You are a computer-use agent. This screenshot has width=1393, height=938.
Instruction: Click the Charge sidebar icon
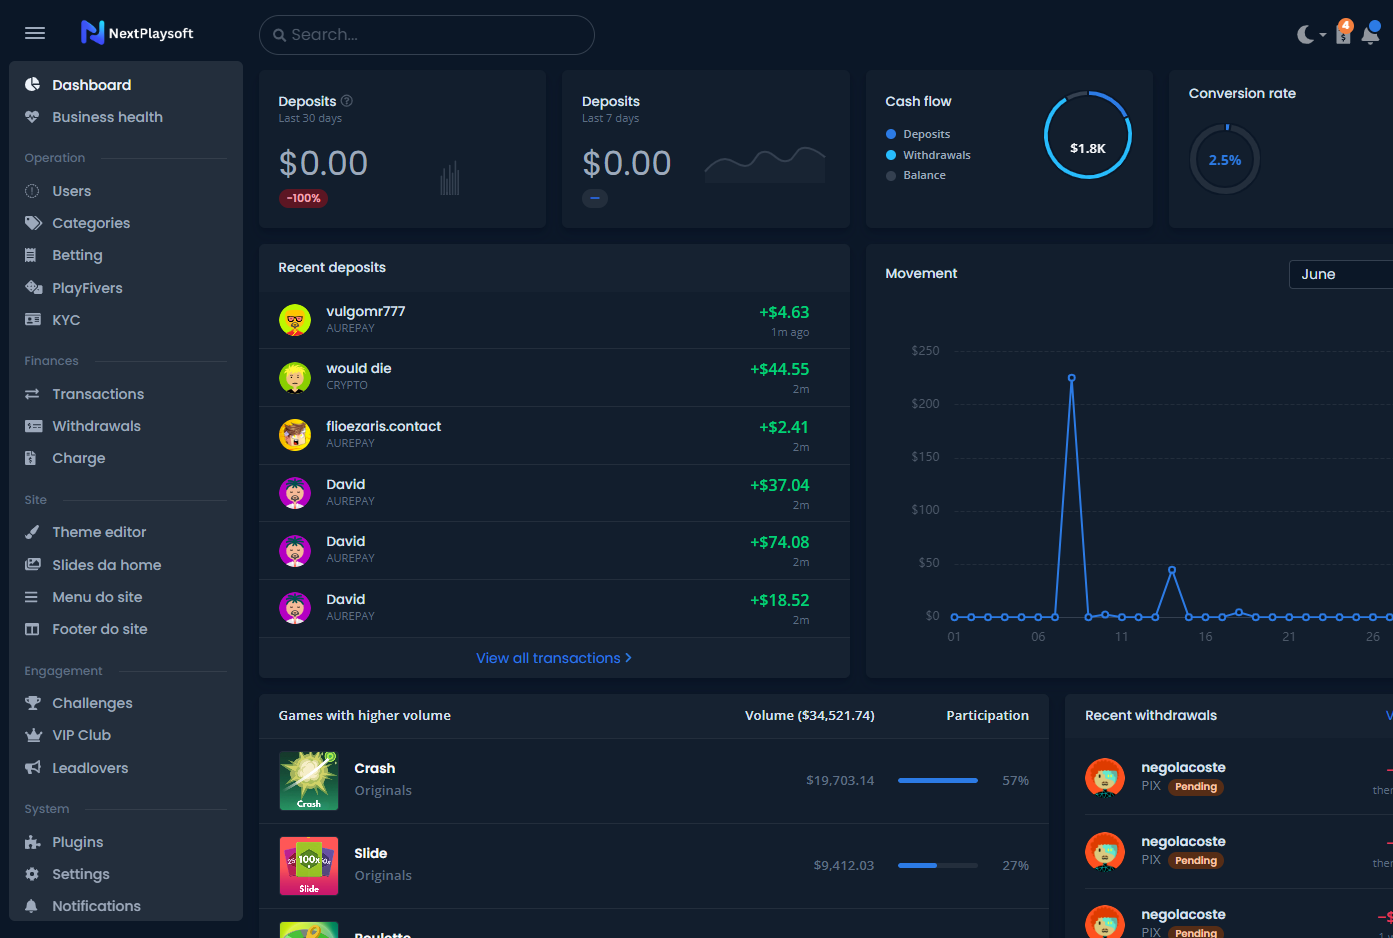[31, 458]
